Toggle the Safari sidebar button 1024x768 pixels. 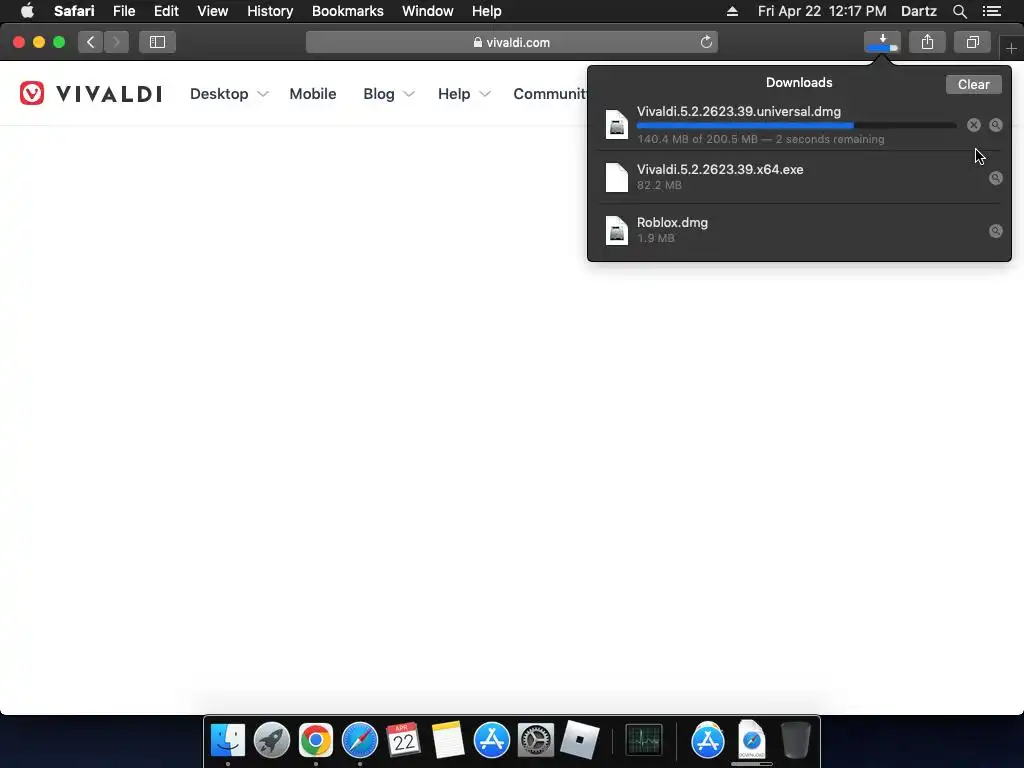tap(157, 42)
